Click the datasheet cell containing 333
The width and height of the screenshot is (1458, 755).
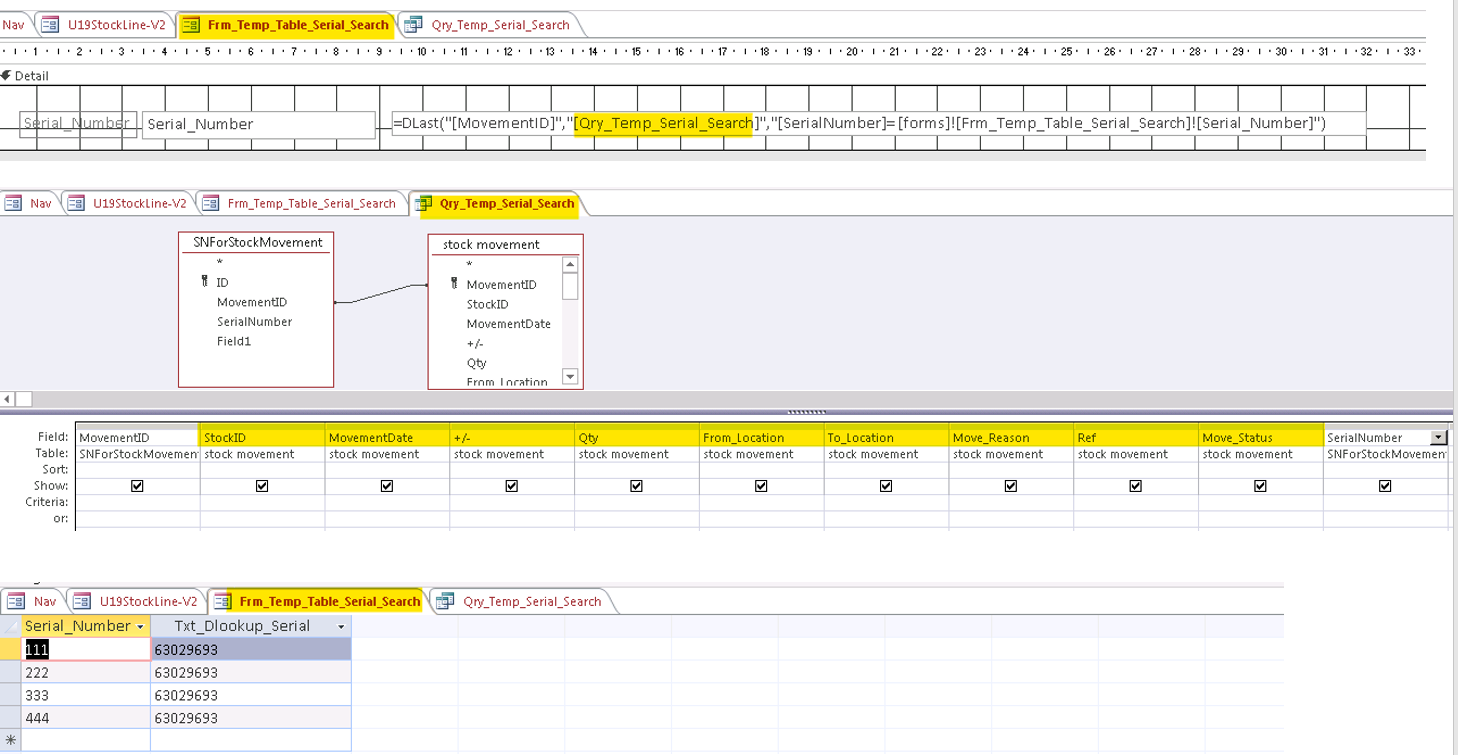coord(86,696)
